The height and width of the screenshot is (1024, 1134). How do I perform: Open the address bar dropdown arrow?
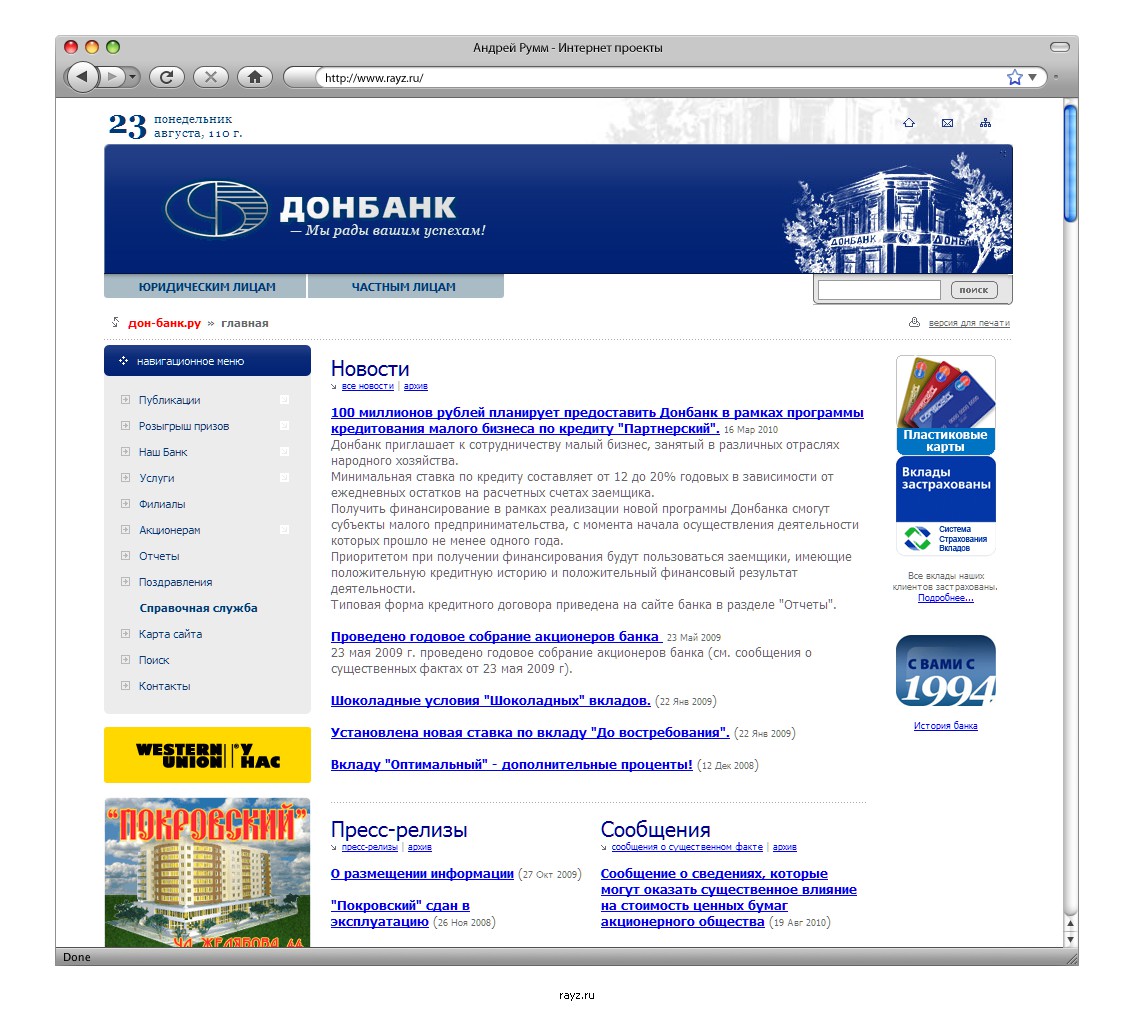tap(1033, 77)
